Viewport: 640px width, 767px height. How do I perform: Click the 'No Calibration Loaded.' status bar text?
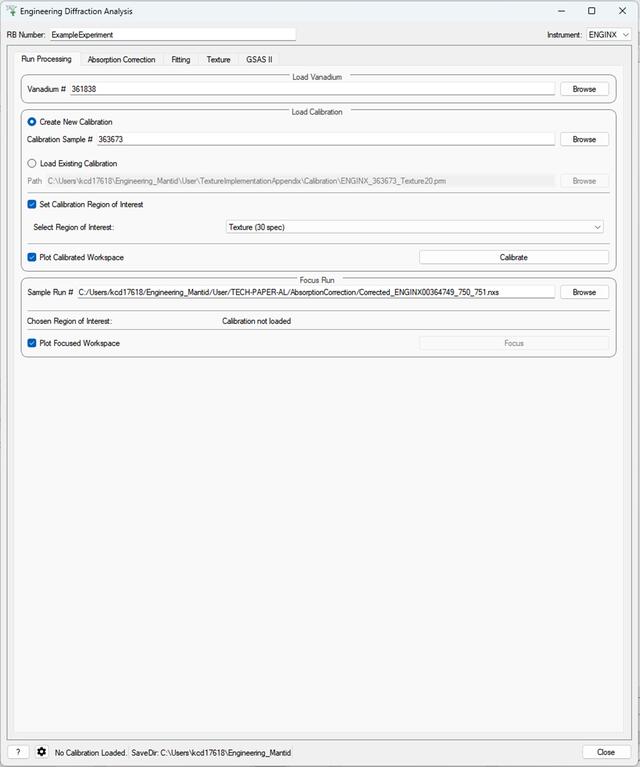click(x=90, y=752)
